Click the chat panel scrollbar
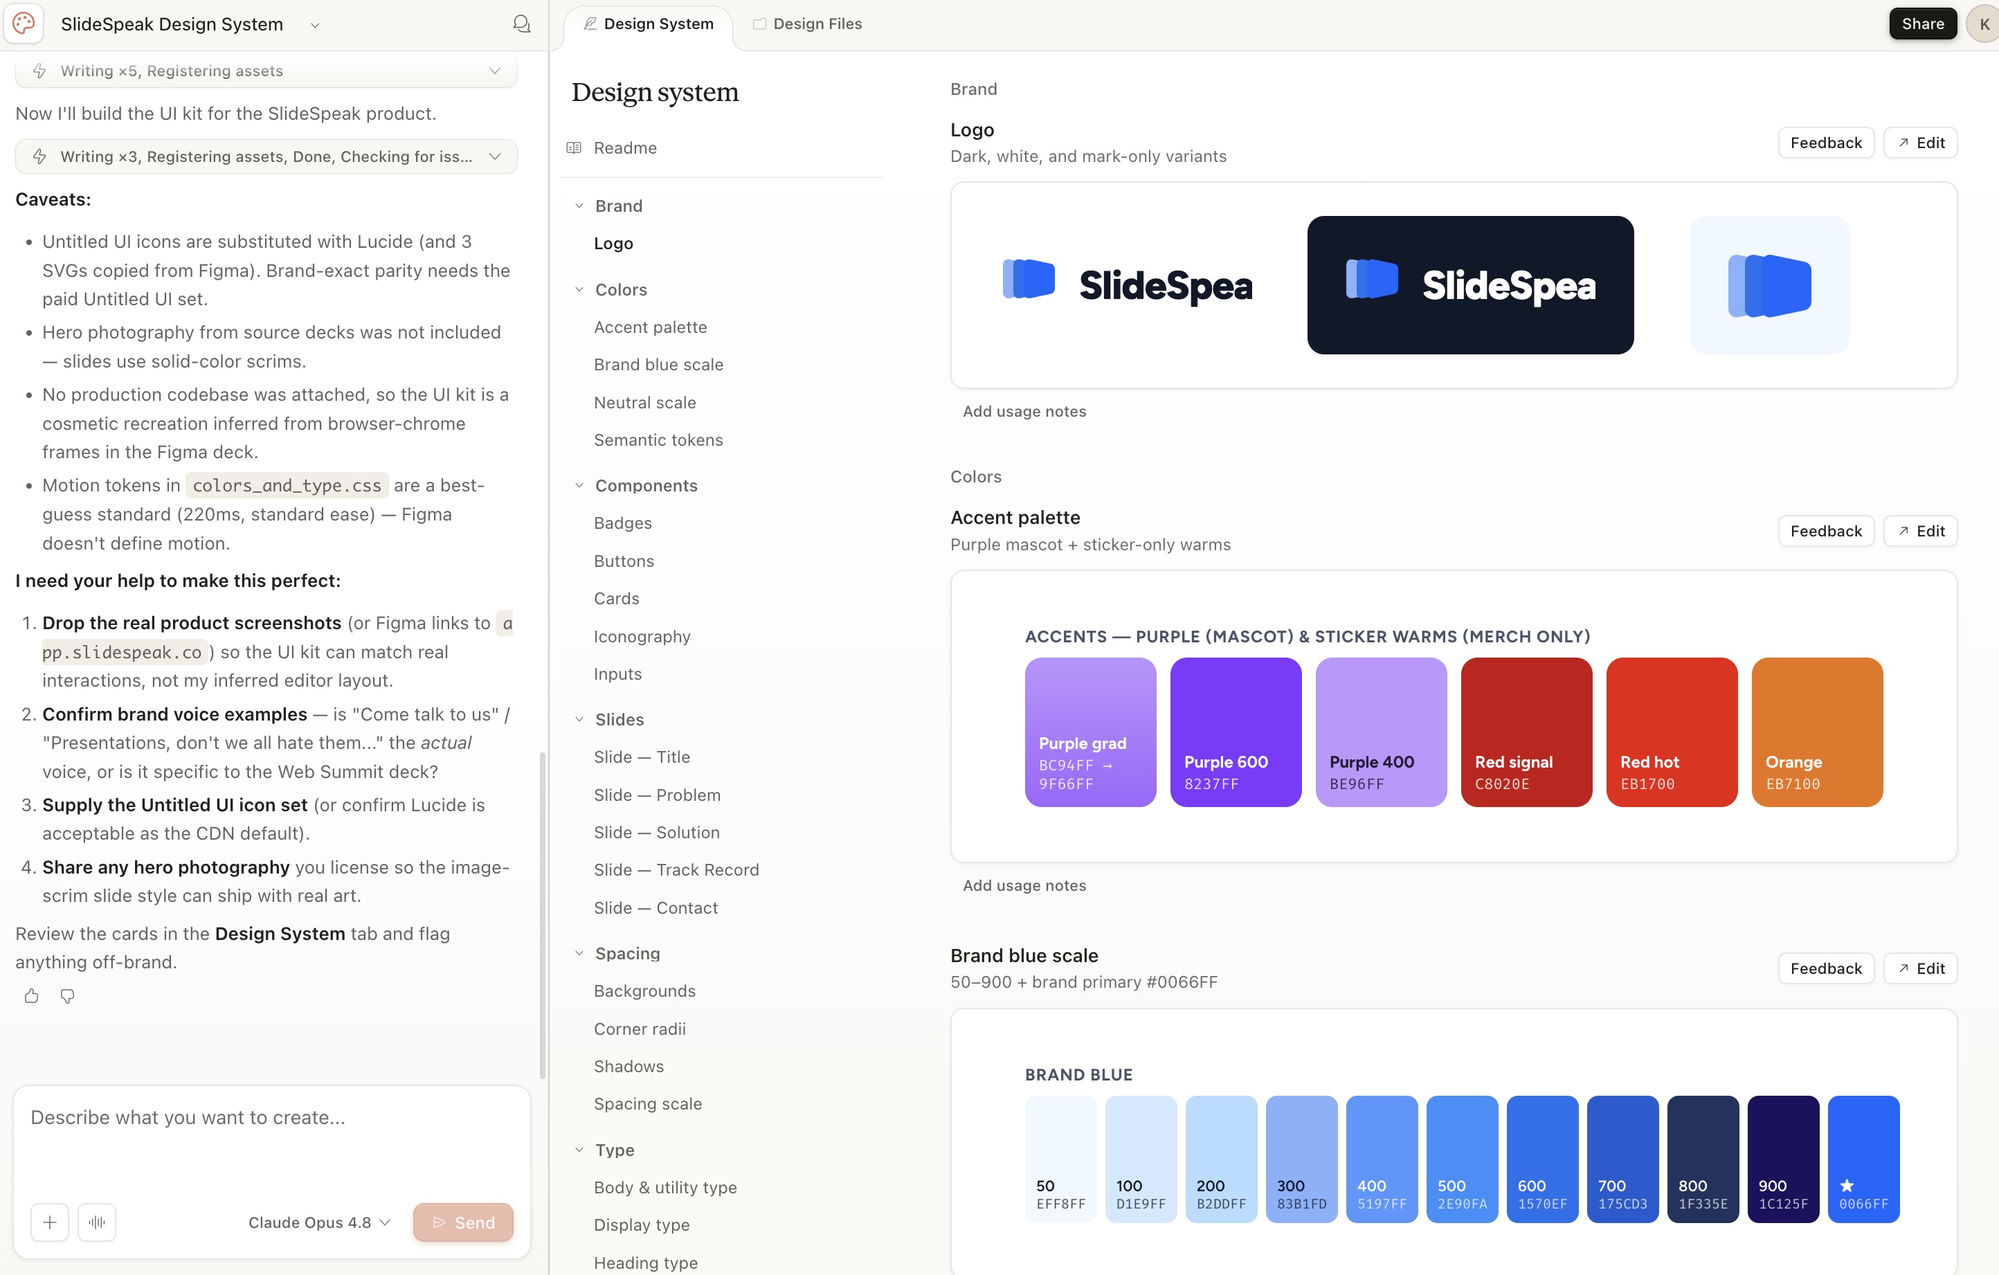Viewport: 1999px width, 1275px height. 542,915
